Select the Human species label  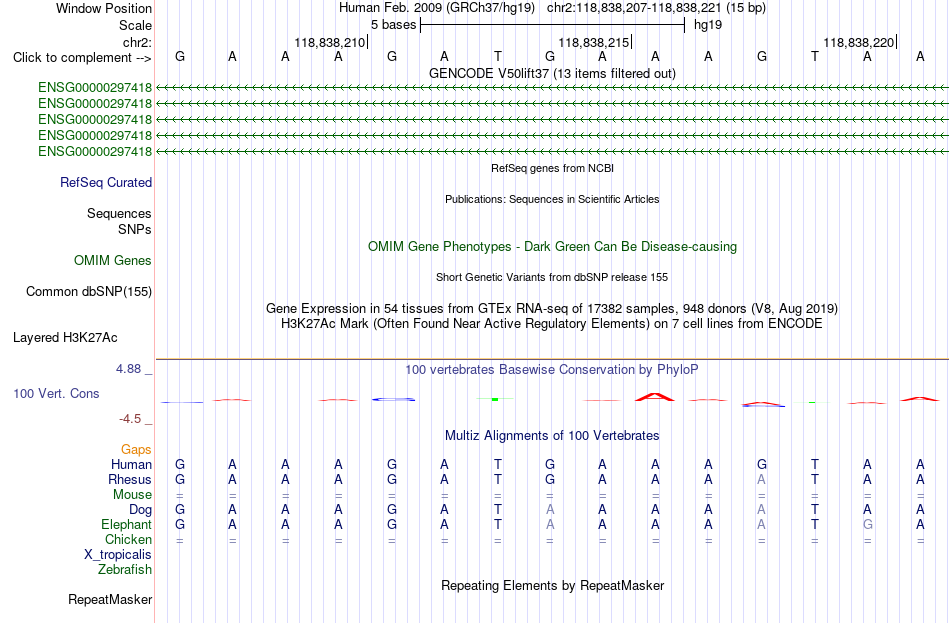(x=131, y=465)
